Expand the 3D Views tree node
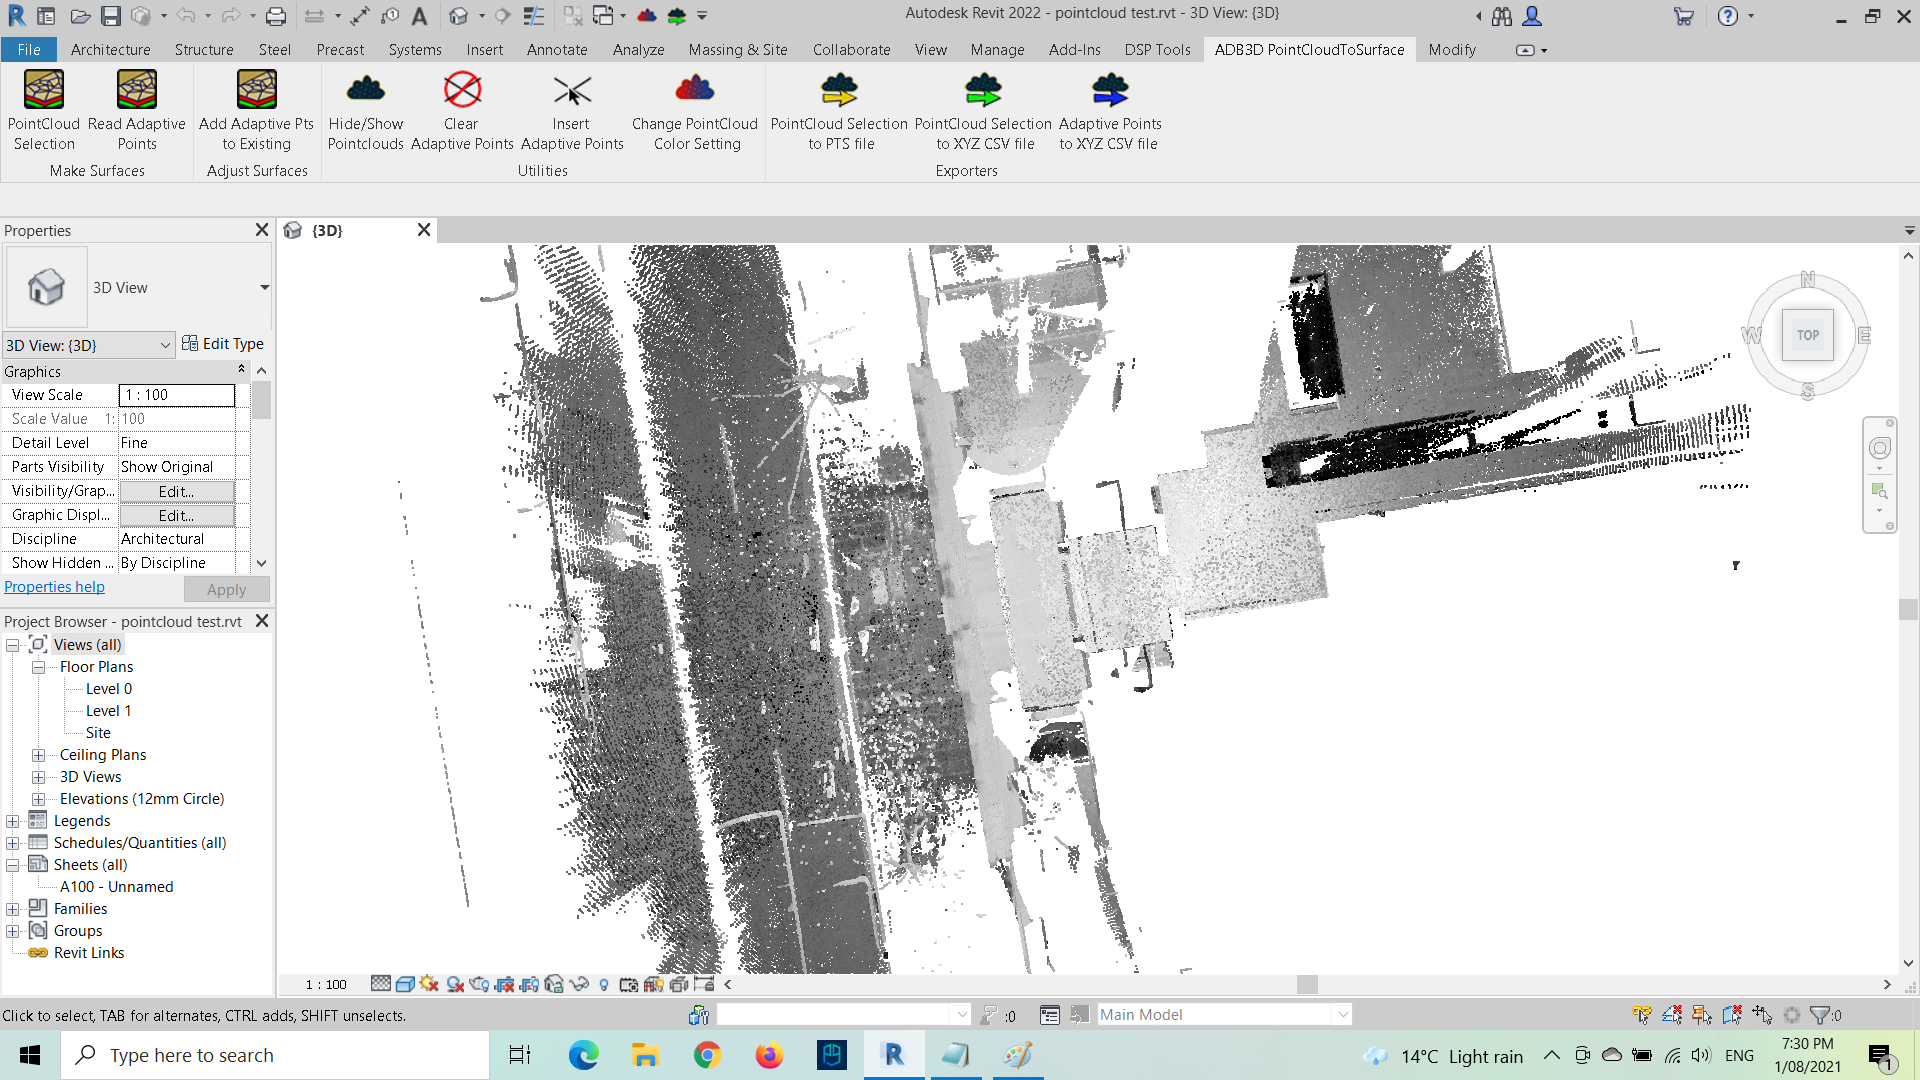This screenshot has height=1080, width=1920. 38,777
